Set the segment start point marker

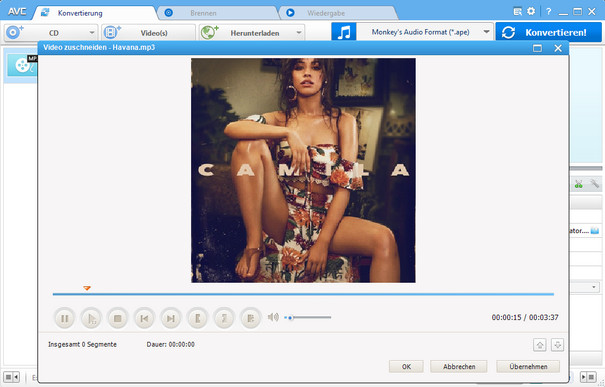197,318
